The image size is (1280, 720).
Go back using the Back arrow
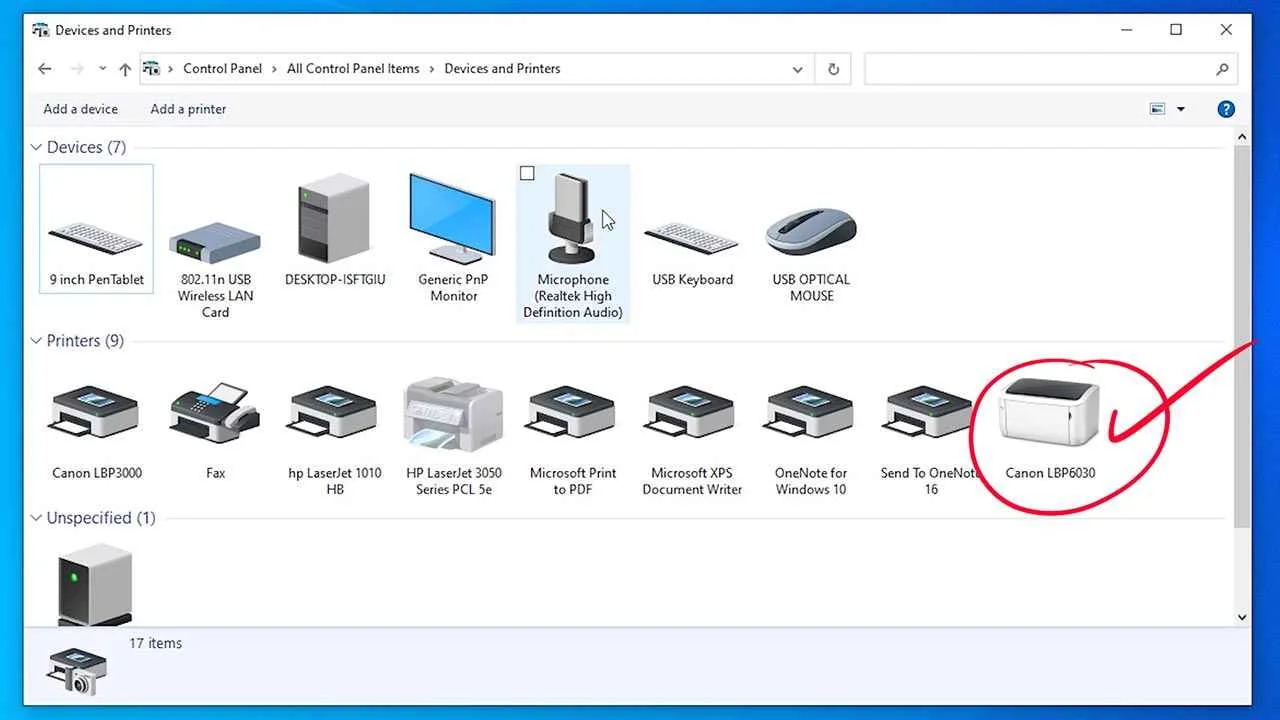(x=44, y=69)
